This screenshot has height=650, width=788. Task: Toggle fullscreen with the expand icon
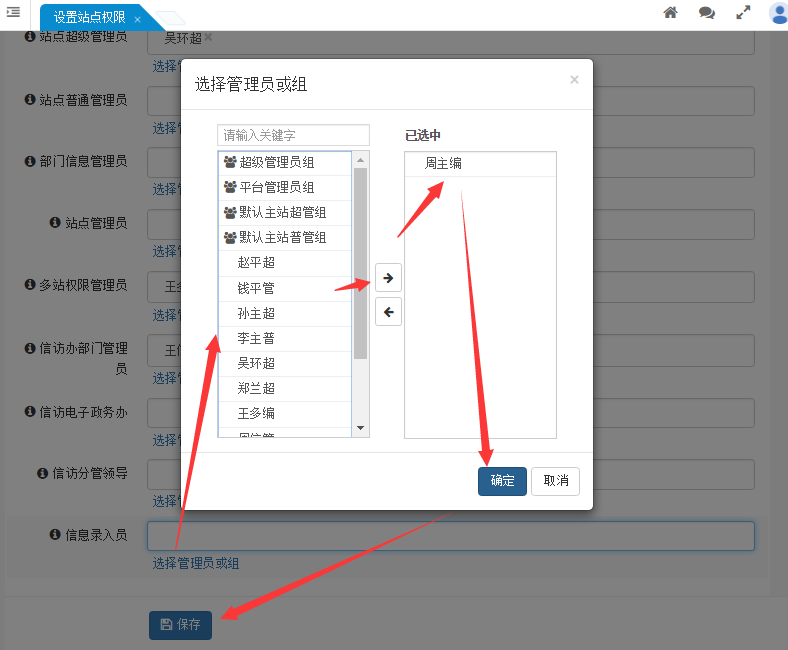pos(743,13)
